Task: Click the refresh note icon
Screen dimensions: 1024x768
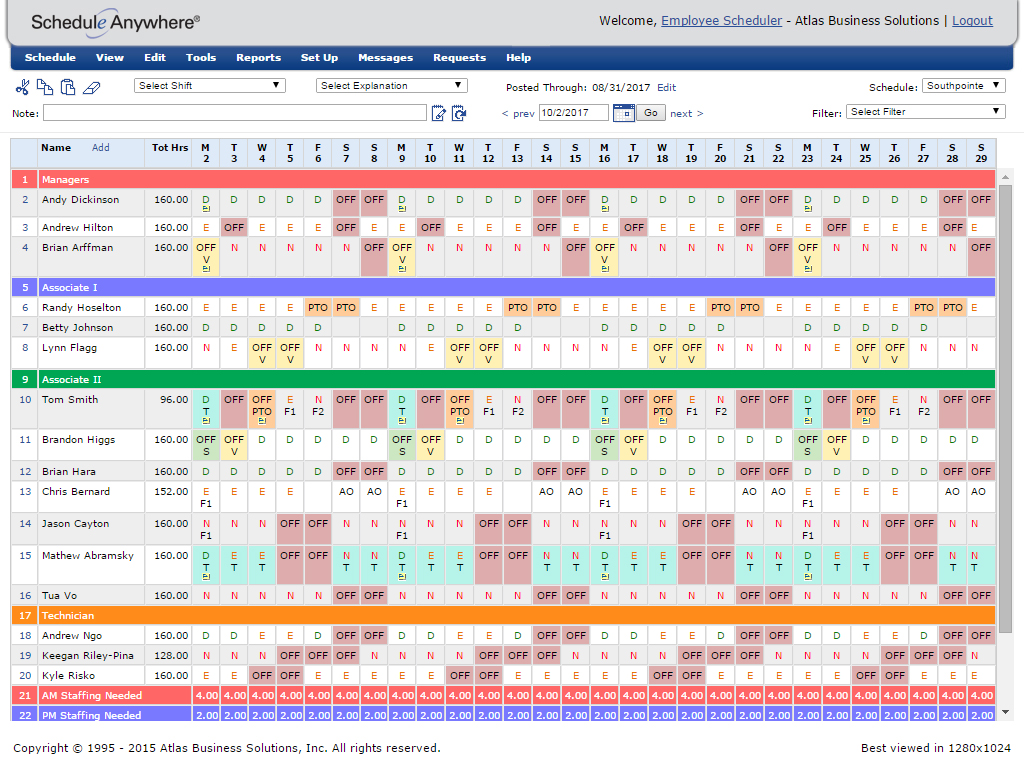Action: click(459, 114)
